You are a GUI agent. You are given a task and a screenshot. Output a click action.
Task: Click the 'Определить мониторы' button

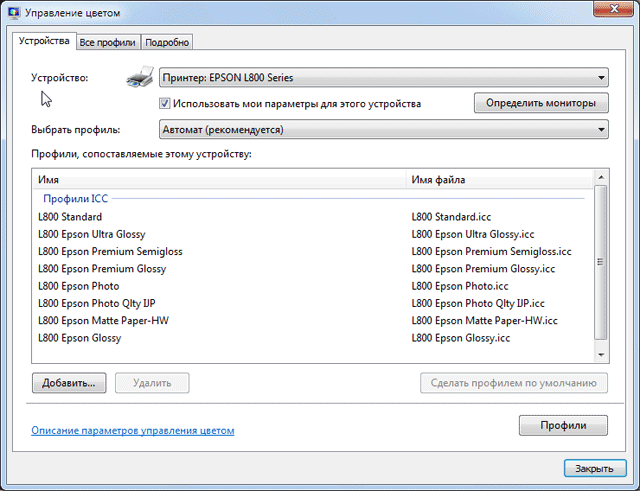(541, 103)
